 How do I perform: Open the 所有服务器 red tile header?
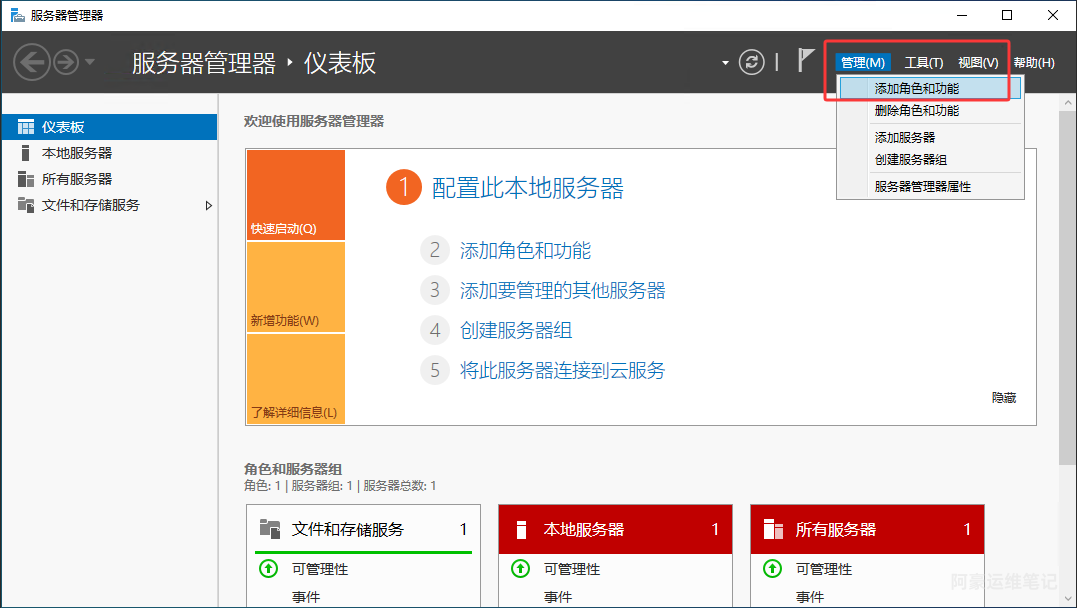click(x=868, y=529)
